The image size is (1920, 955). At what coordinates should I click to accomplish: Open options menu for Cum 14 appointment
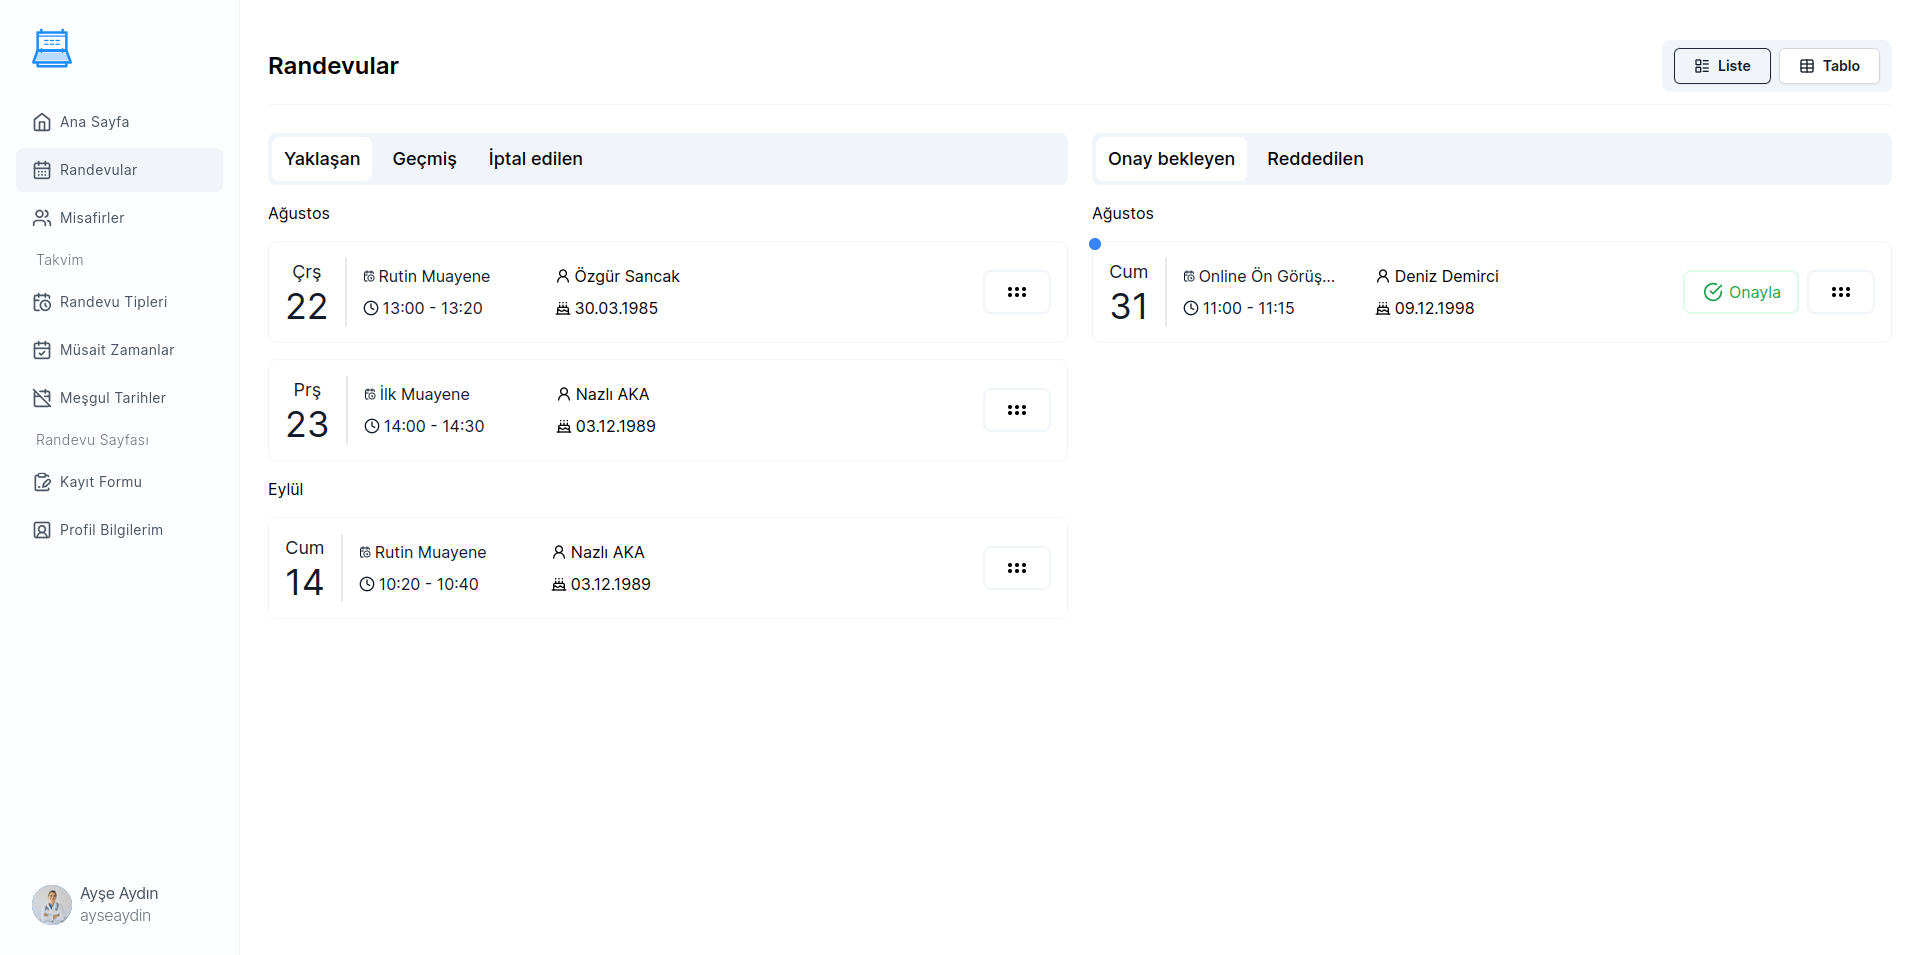[x=1016, y=568]
